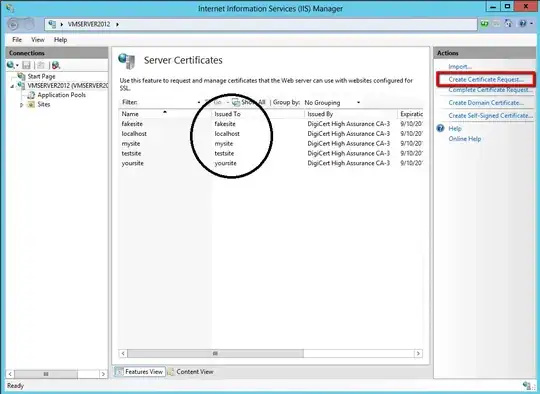The width and height of the screenshot is (540, 394).
Task: Click the Delete Connection icon in Connections toolbar
Action: pos(56,65)
